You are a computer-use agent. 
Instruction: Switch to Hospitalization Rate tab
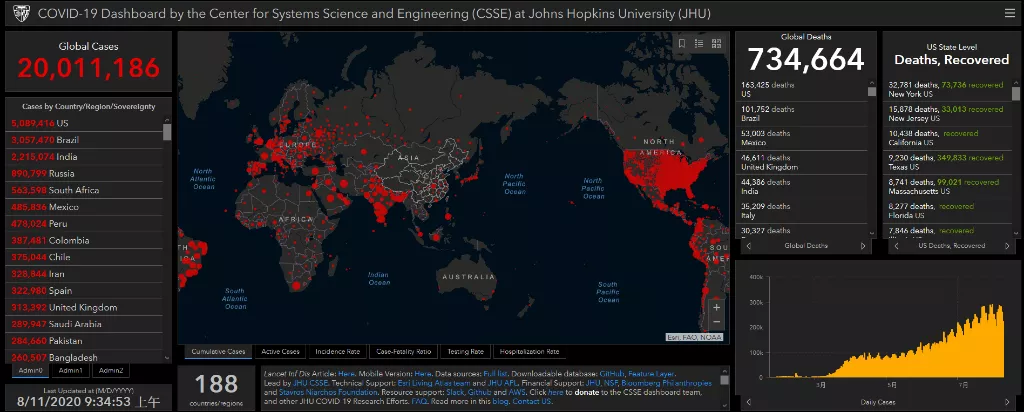(529, 352)
